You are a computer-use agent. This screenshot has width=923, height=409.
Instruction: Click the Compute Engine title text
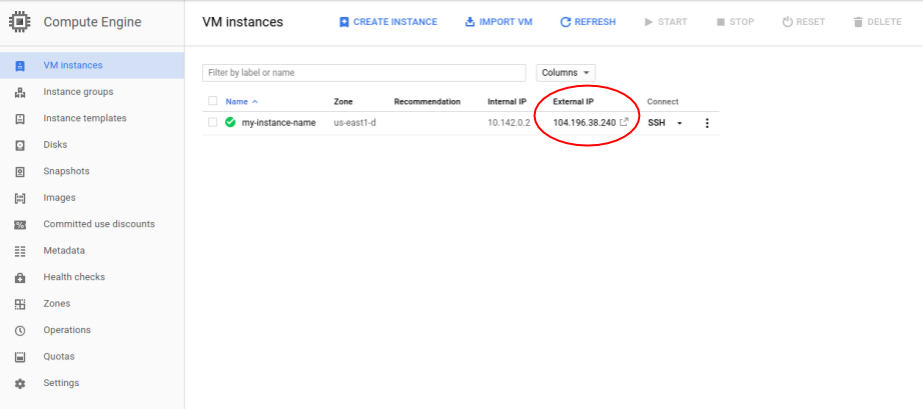point(92,22)
